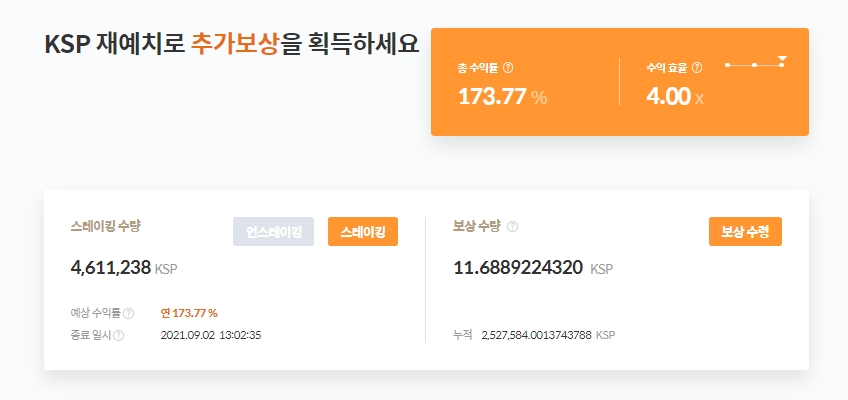This screenshot has height=400, width=848.
Task: Click the 4,611,238 KSP staked amount
Action: (x=124, y=268)
